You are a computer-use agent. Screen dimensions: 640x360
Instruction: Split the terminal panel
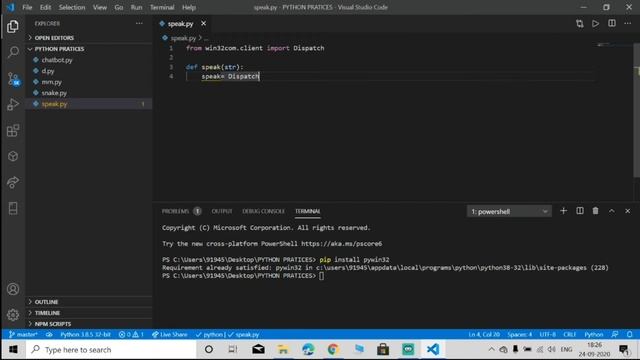click(580, 211)
